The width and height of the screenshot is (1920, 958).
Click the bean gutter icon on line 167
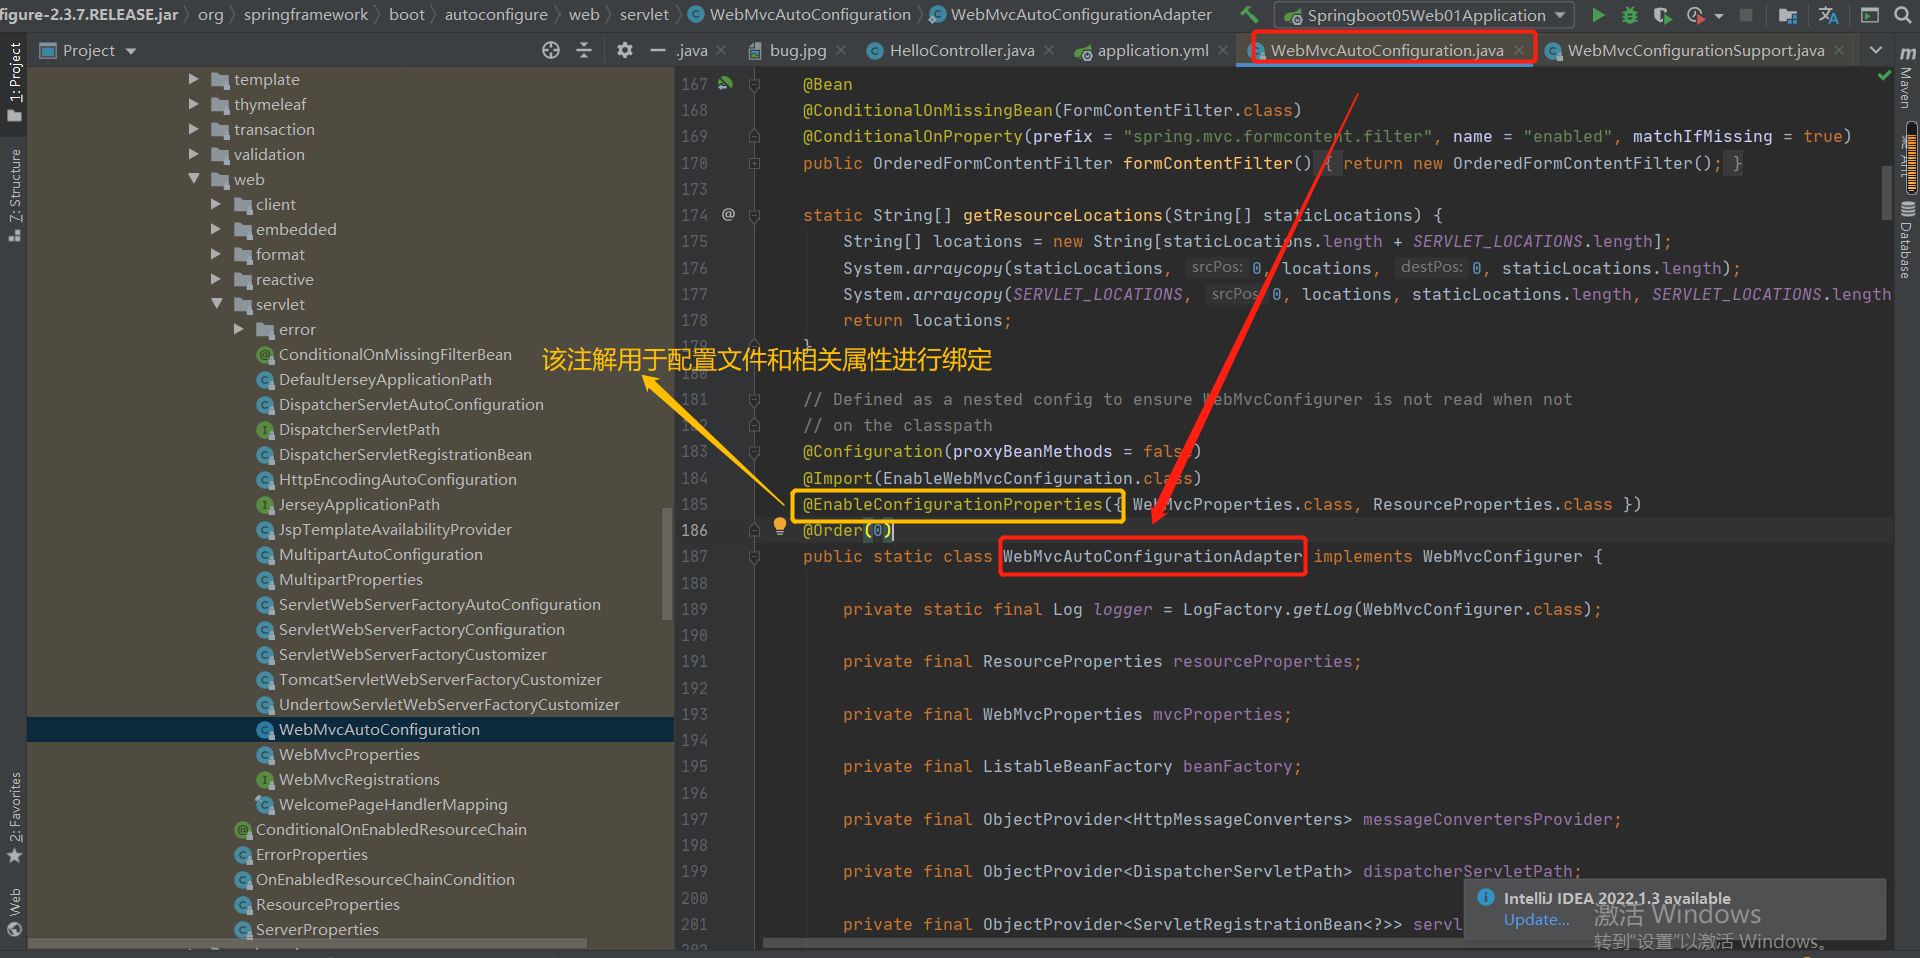point(726,84)
